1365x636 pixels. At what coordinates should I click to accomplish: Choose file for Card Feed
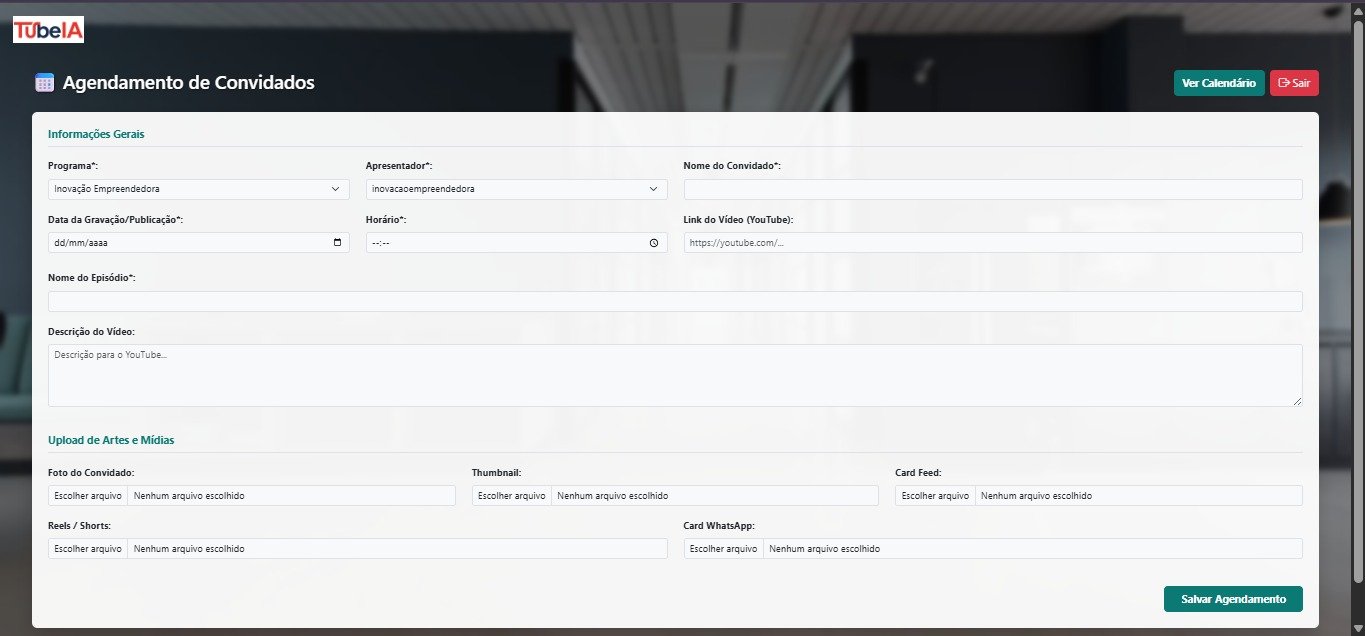point(935,495)
